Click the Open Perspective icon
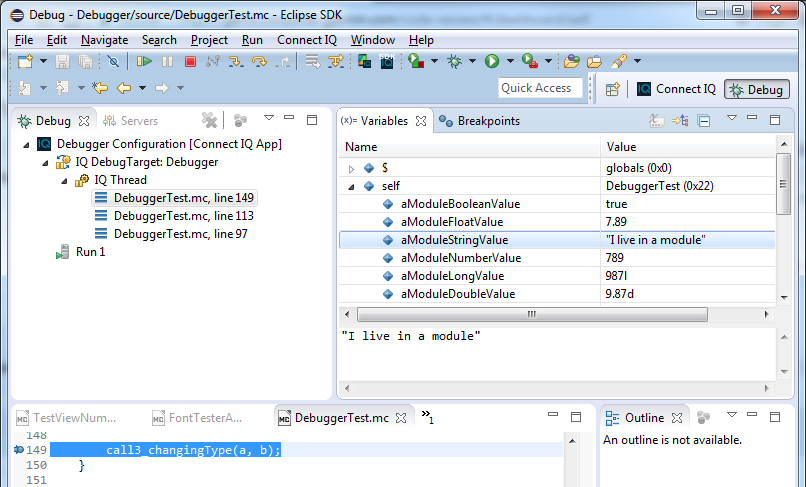 tap(612, 89)
